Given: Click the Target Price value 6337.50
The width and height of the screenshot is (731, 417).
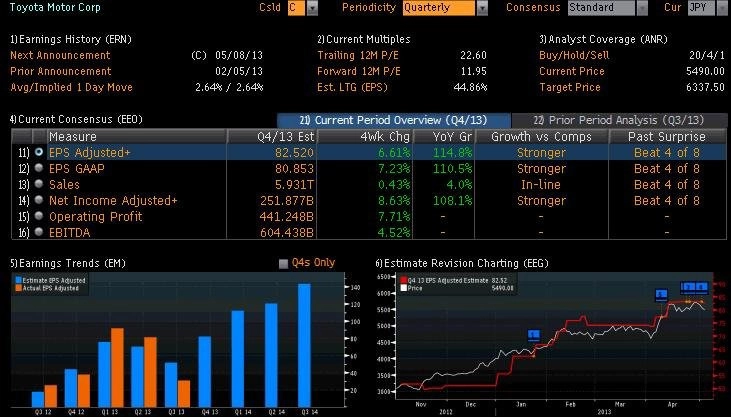Looking at the screenshot, I should [x=705, y=87].
